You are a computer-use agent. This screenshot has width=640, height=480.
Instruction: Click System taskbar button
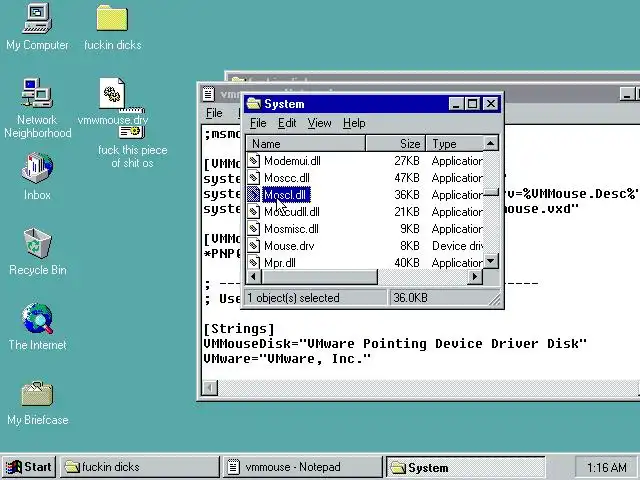pyautogui.click(x=465, y=467)
